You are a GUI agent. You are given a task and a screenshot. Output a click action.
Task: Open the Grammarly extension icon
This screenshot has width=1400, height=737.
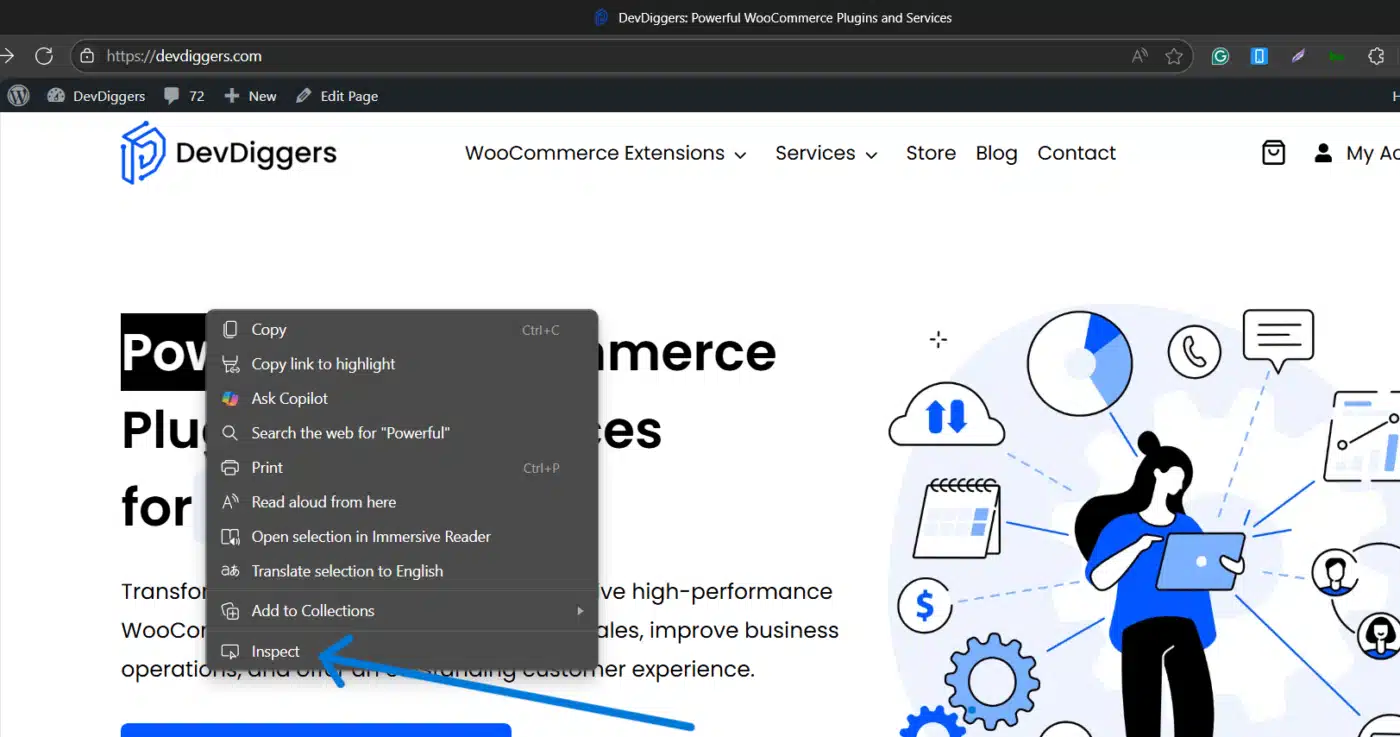[1220, 56]
